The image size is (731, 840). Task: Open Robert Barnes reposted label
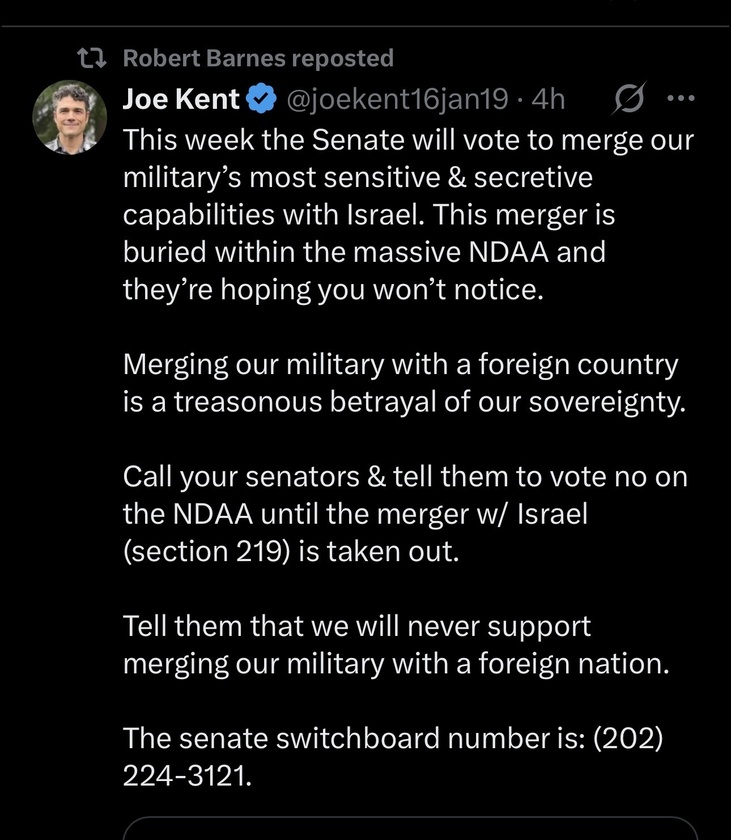258,58
